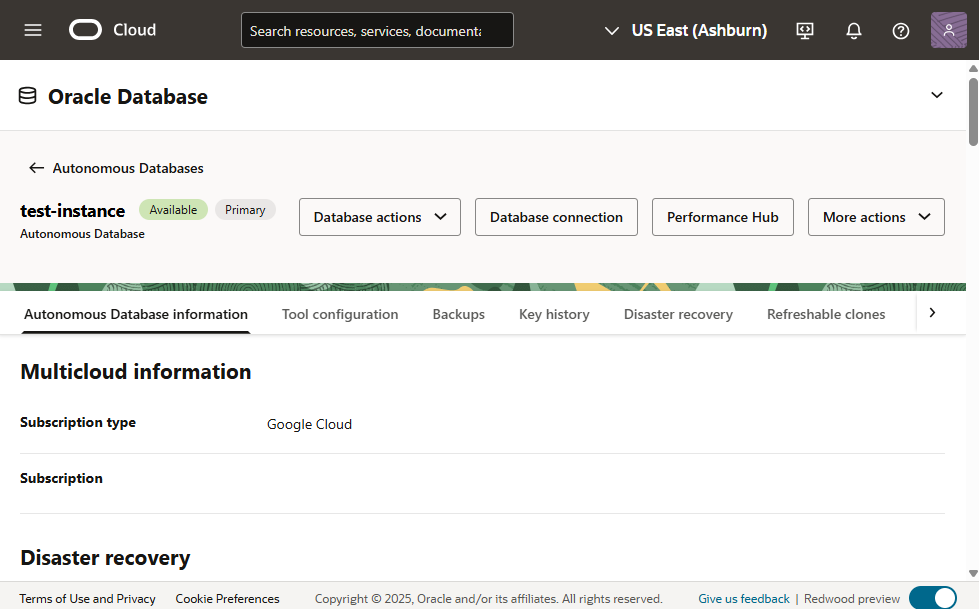Screen dimensions: 979x609
Task: Open the help question mark icon
Action: pyautogui.click(x=900, y=31)
